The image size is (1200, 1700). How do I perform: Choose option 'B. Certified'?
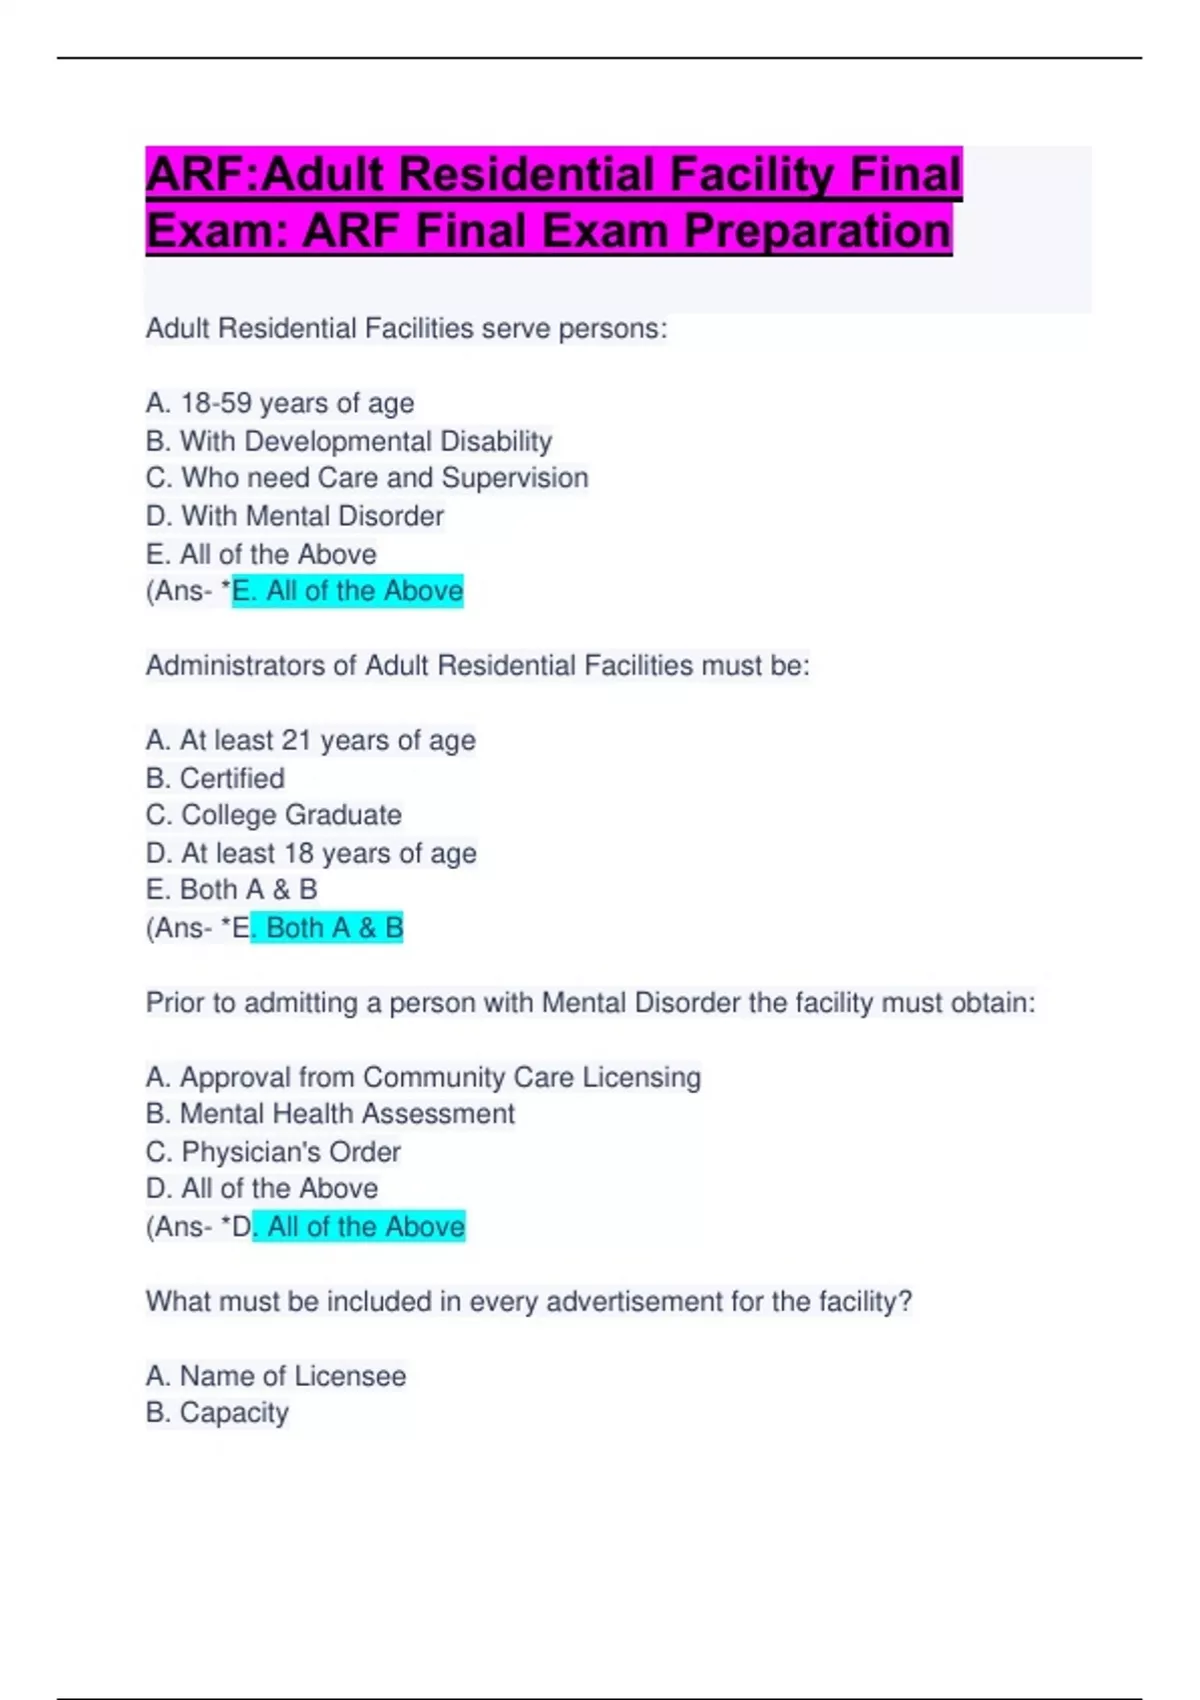[x=215, y=778]
